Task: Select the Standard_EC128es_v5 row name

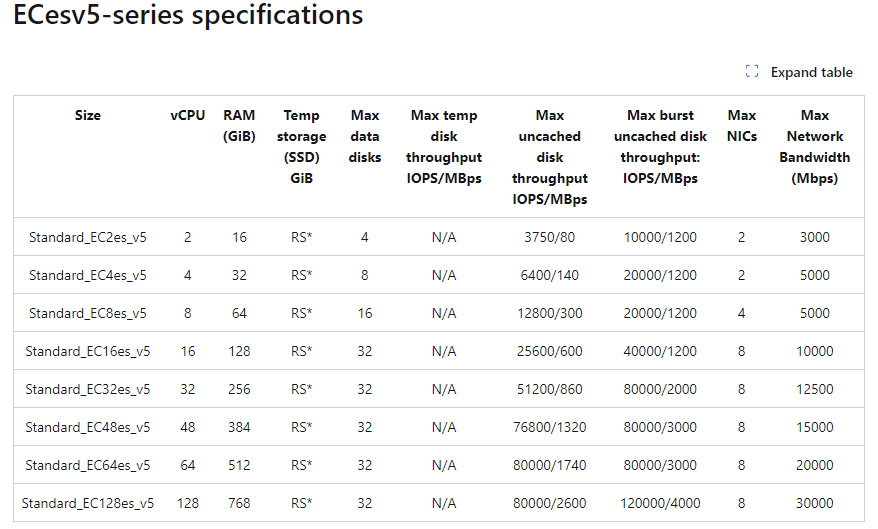Action: pyautogui.click(x=88, y=503)
